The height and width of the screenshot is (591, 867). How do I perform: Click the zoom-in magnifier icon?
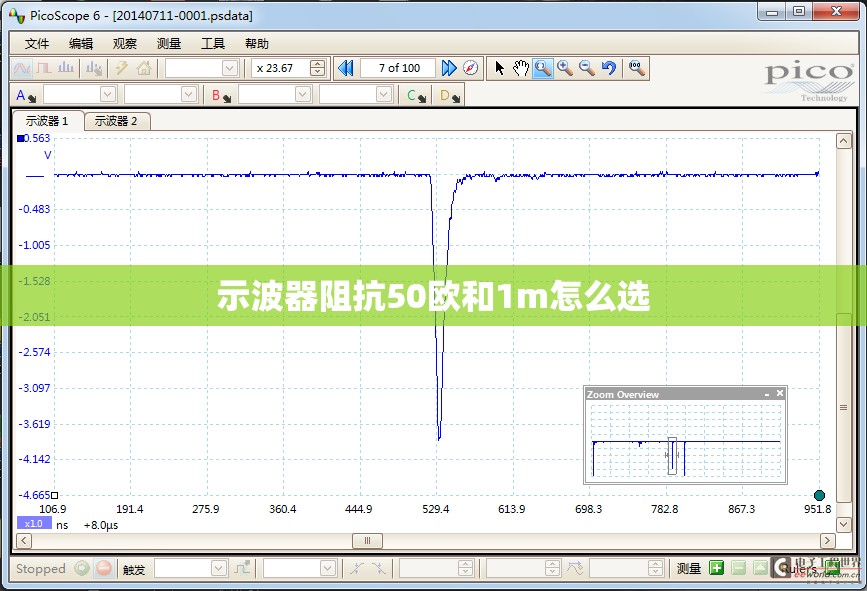click(x=565, y=68)
